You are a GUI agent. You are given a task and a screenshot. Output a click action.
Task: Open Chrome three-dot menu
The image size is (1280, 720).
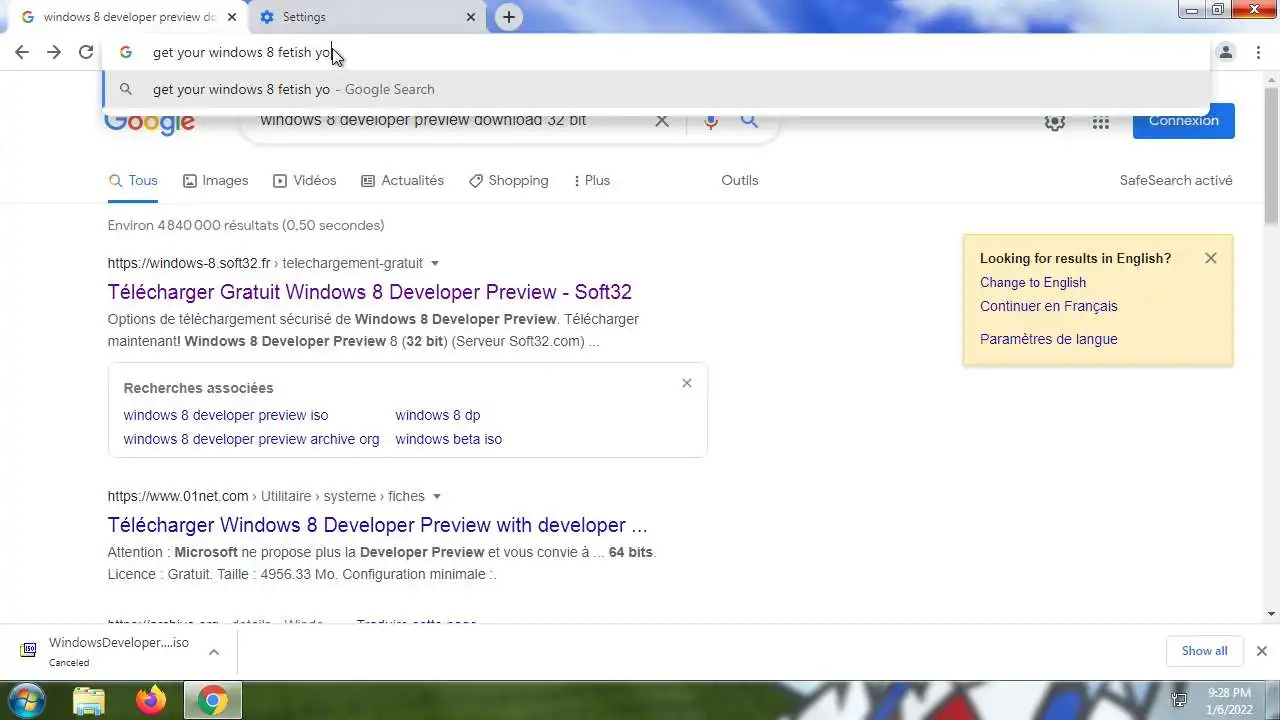tap(1258, 52)
